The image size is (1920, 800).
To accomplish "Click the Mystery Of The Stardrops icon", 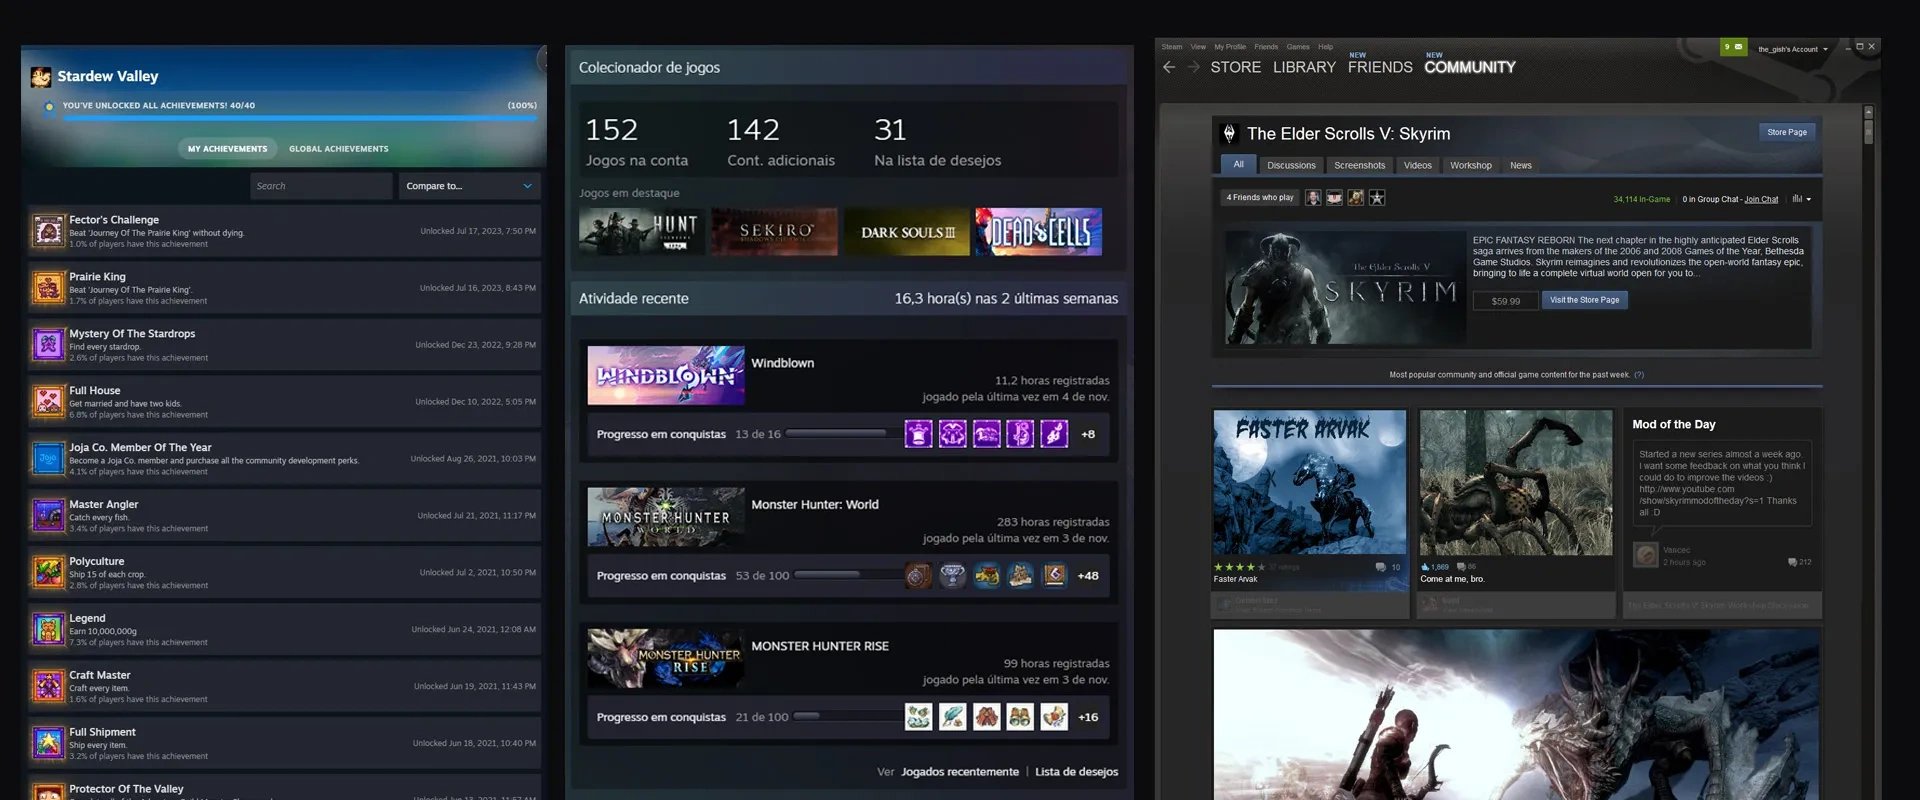I will tap(48, 345).
